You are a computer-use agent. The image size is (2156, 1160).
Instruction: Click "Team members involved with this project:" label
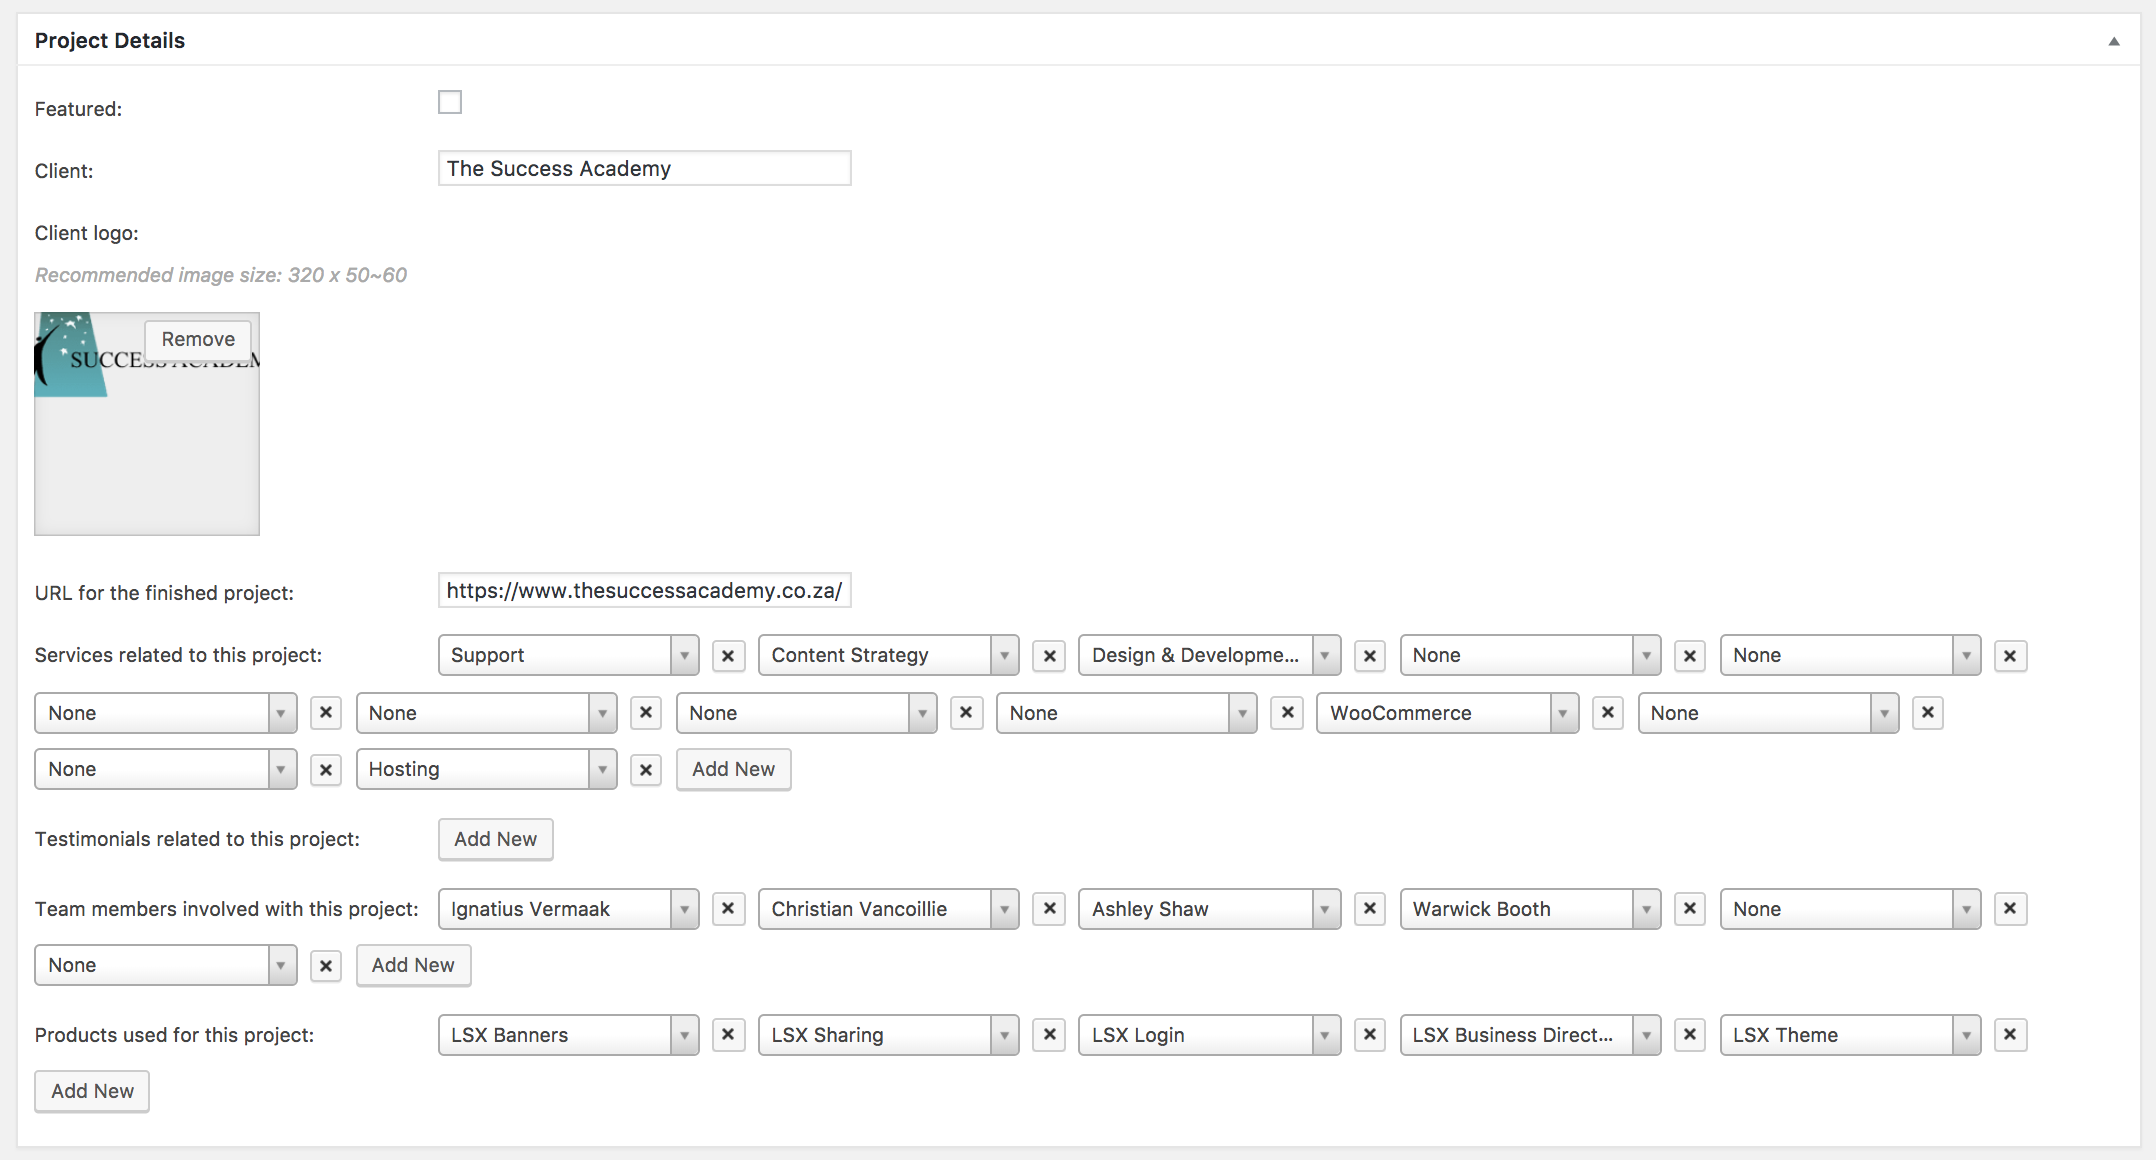click(x=226, y=909)
